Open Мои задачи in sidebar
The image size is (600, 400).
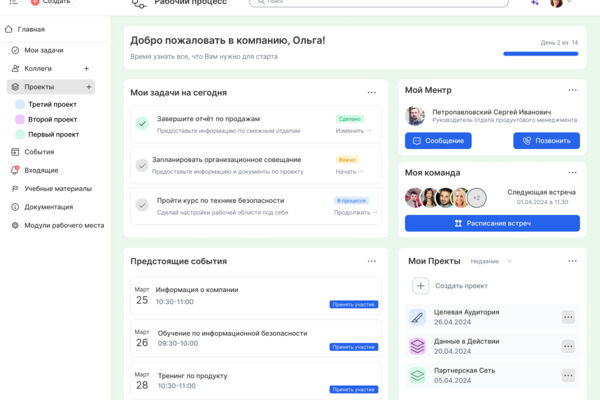44,50
